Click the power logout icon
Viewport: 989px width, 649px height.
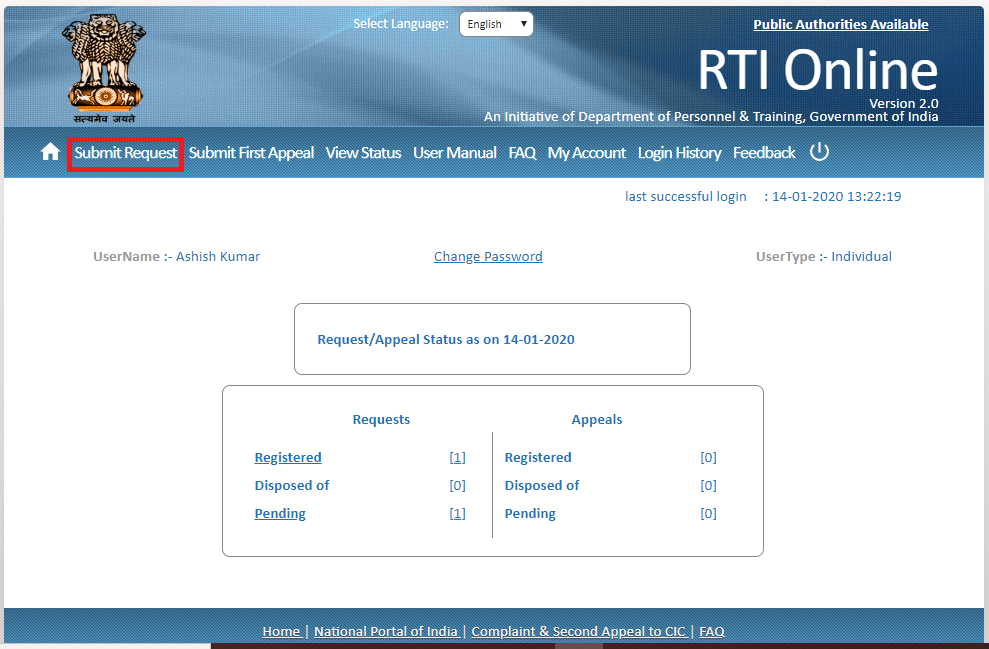coord(819,151)
